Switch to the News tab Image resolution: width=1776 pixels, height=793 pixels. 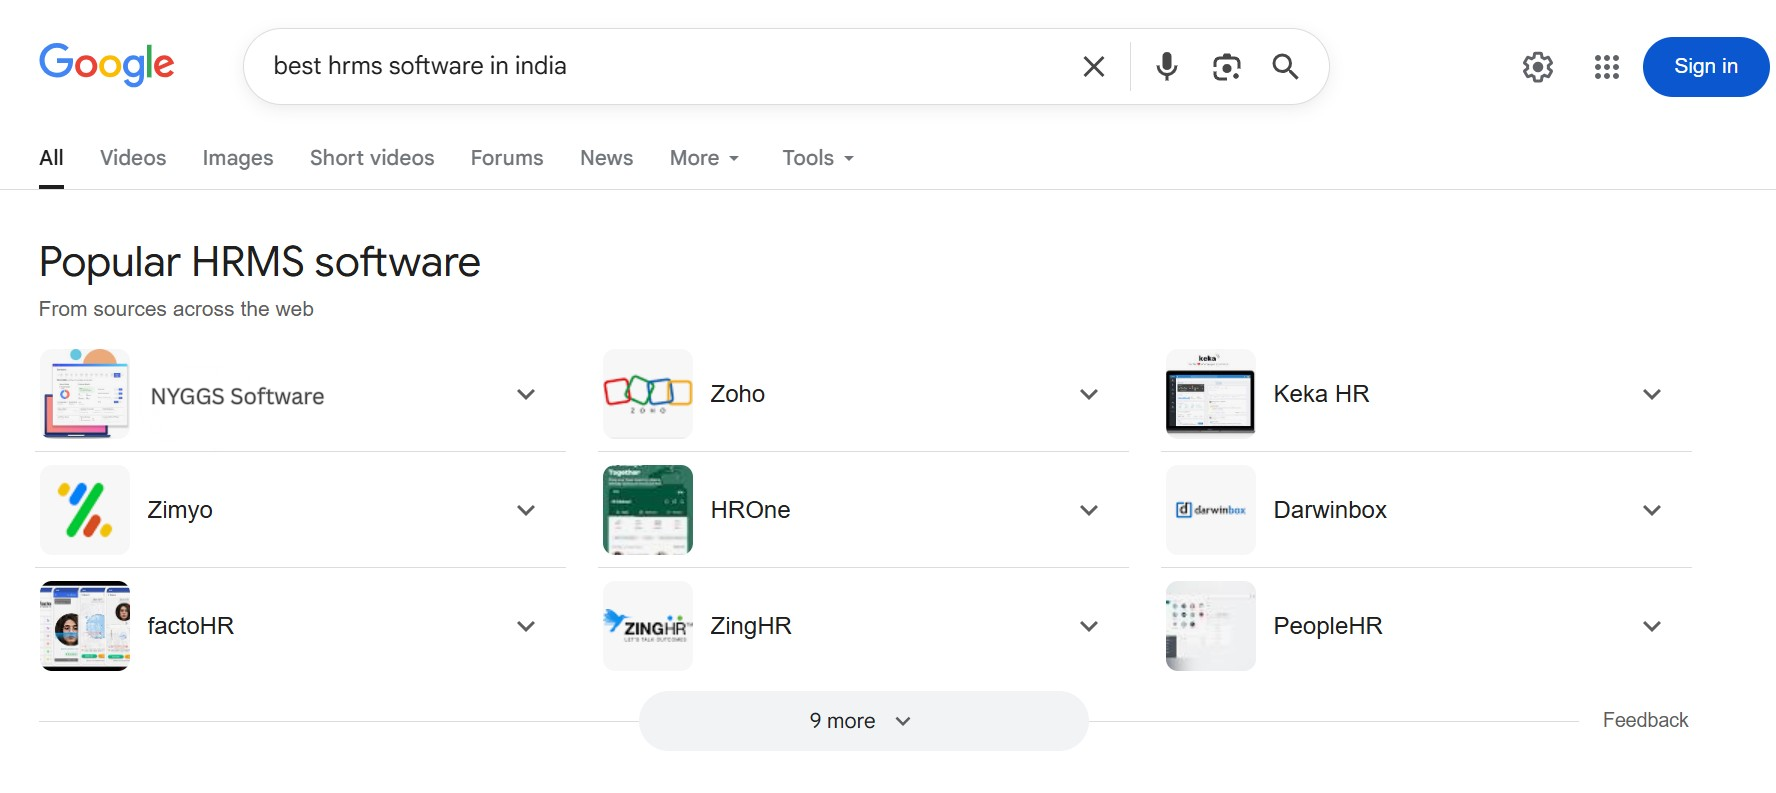coord(606,158)
